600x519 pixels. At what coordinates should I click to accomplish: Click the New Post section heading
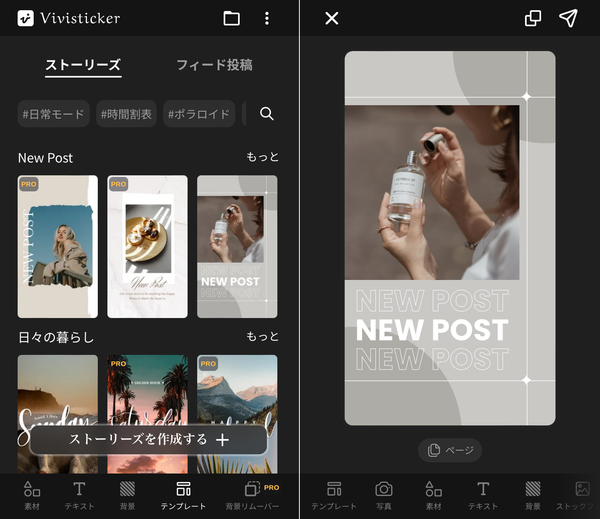pos(46,158)
